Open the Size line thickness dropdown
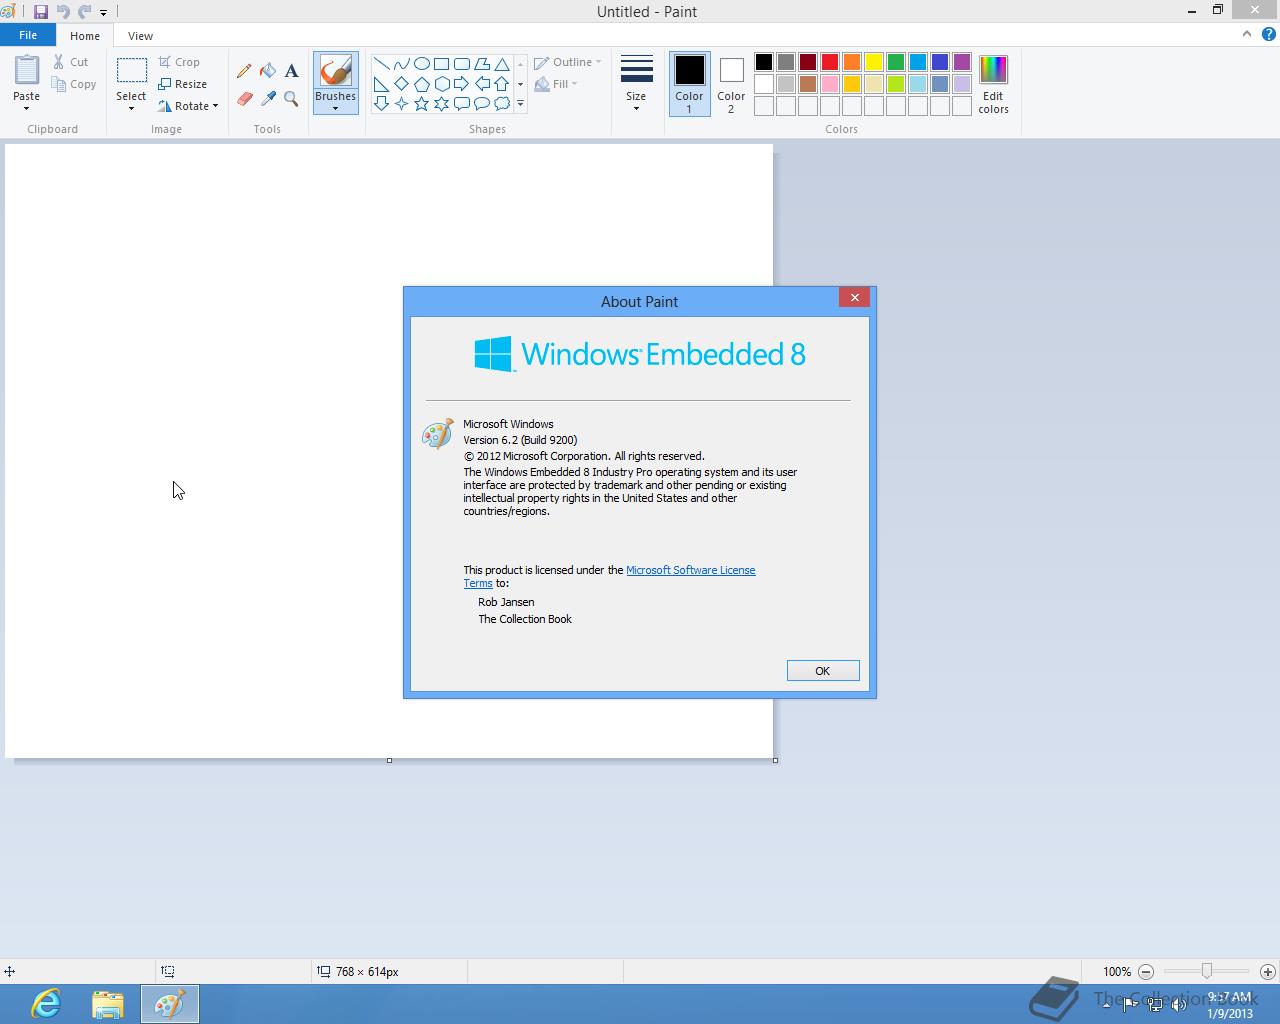Screen dimensions: 1280x1024 click(636, 83)
